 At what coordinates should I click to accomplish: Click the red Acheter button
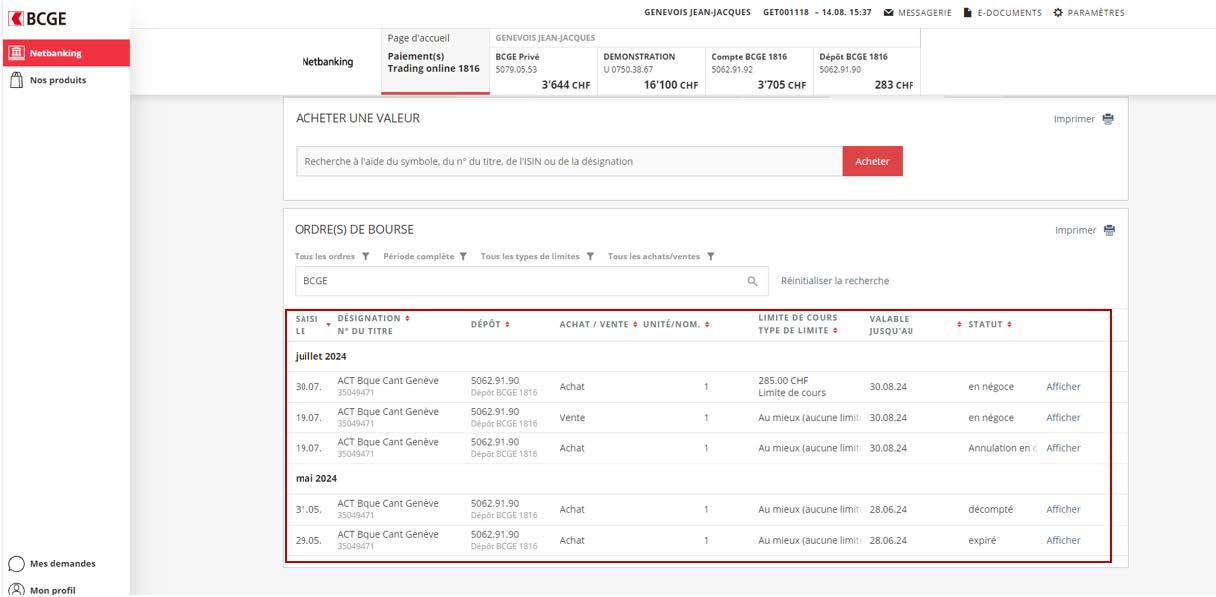coord(872,161)
